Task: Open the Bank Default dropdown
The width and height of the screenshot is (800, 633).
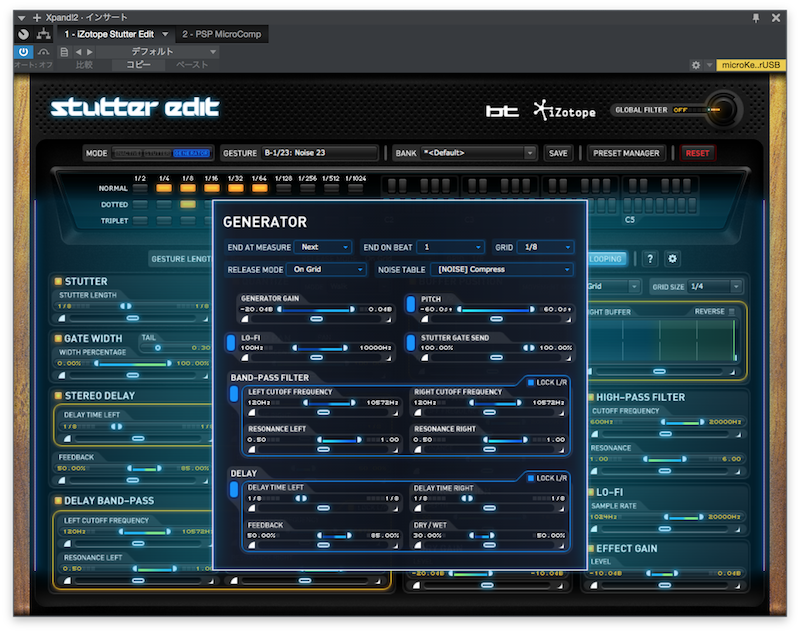Action: (x=479, y=153)
